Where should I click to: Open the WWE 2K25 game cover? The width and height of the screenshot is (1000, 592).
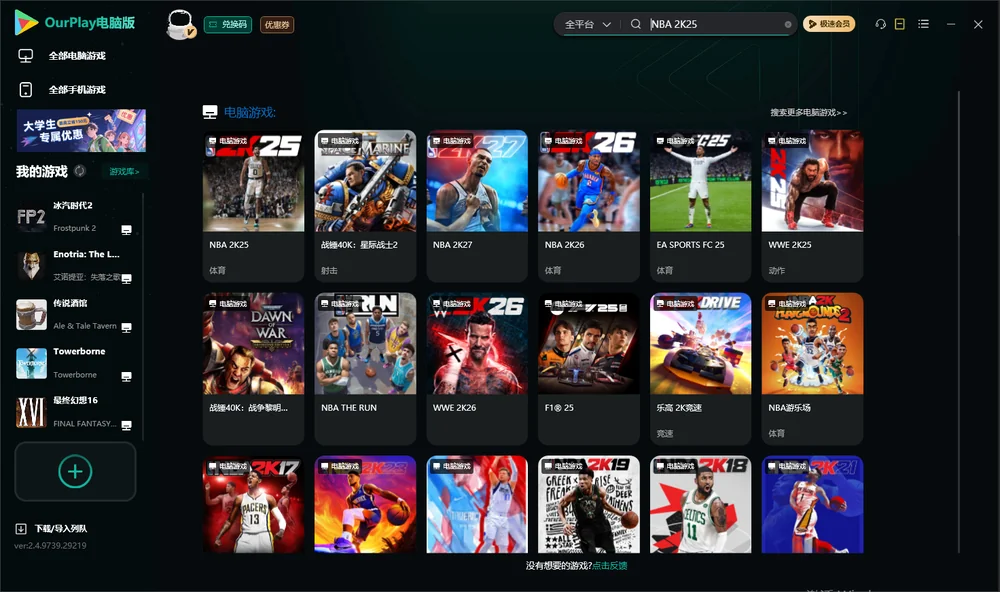812,181
